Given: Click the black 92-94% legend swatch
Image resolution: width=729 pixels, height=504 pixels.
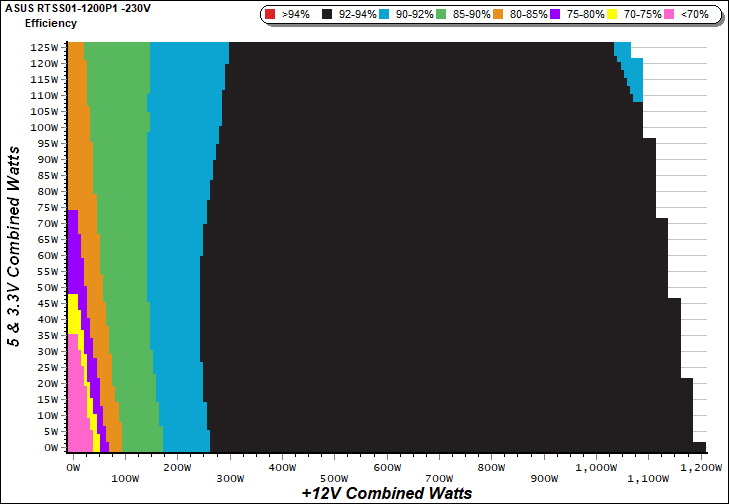Looking at the screenshot, I should [326, 15].
